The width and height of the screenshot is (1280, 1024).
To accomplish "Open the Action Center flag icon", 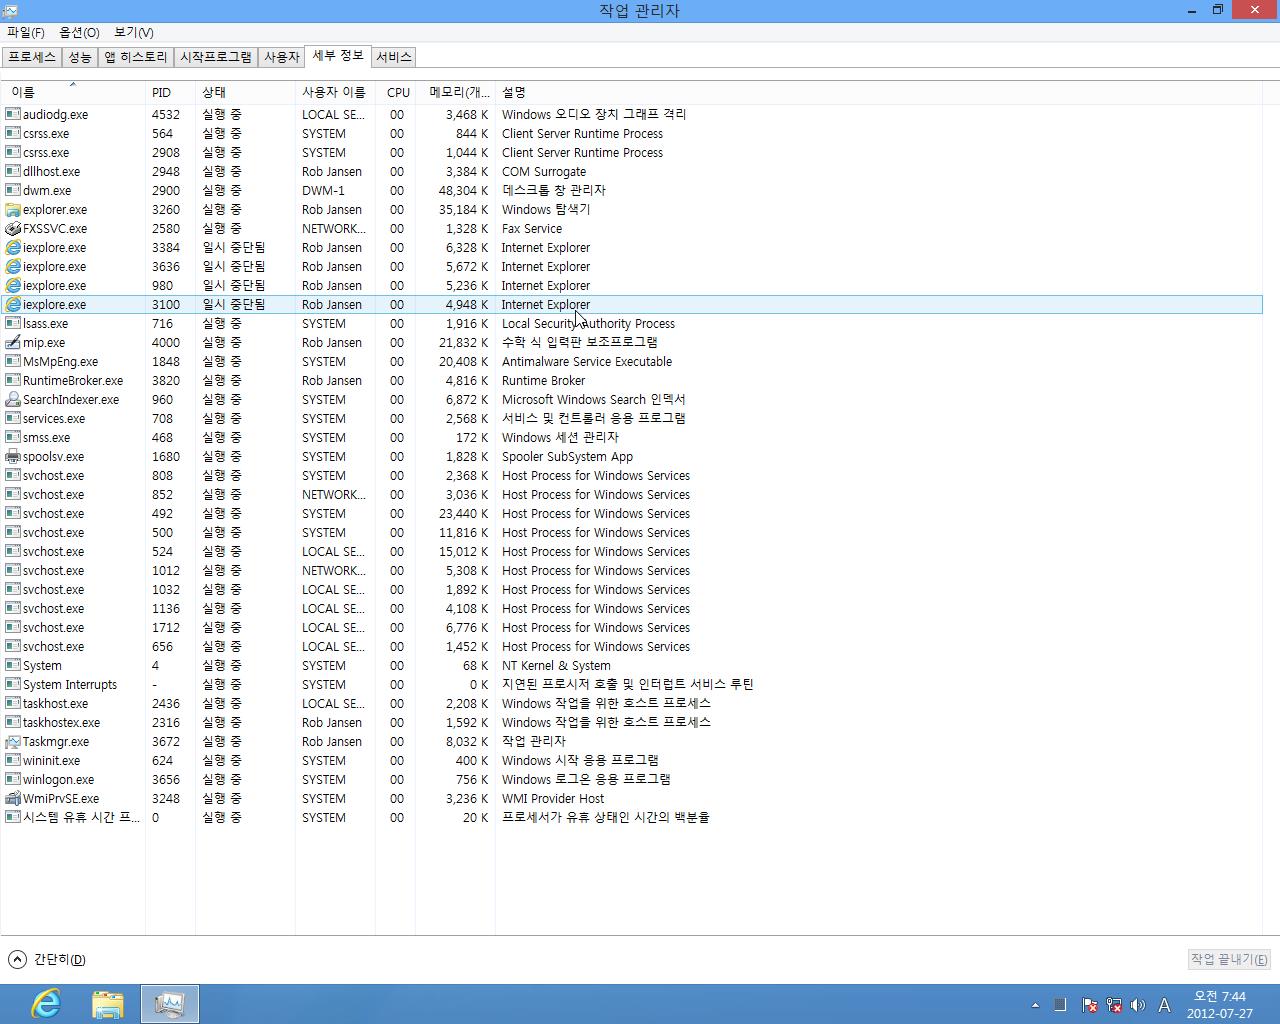I will (x=1090, y=1005).
